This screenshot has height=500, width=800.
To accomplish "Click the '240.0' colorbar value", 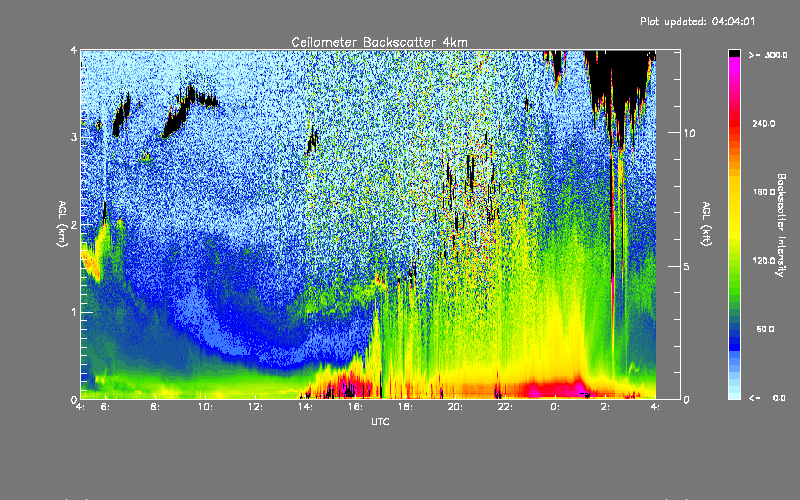I will [x=763, y=123].
